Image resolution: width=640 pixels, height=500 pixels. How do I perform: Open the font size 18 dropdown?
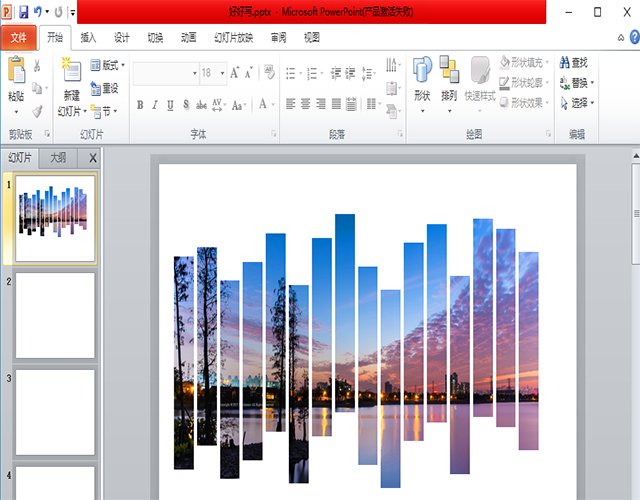pyautogui.click(x=222, y=73)
